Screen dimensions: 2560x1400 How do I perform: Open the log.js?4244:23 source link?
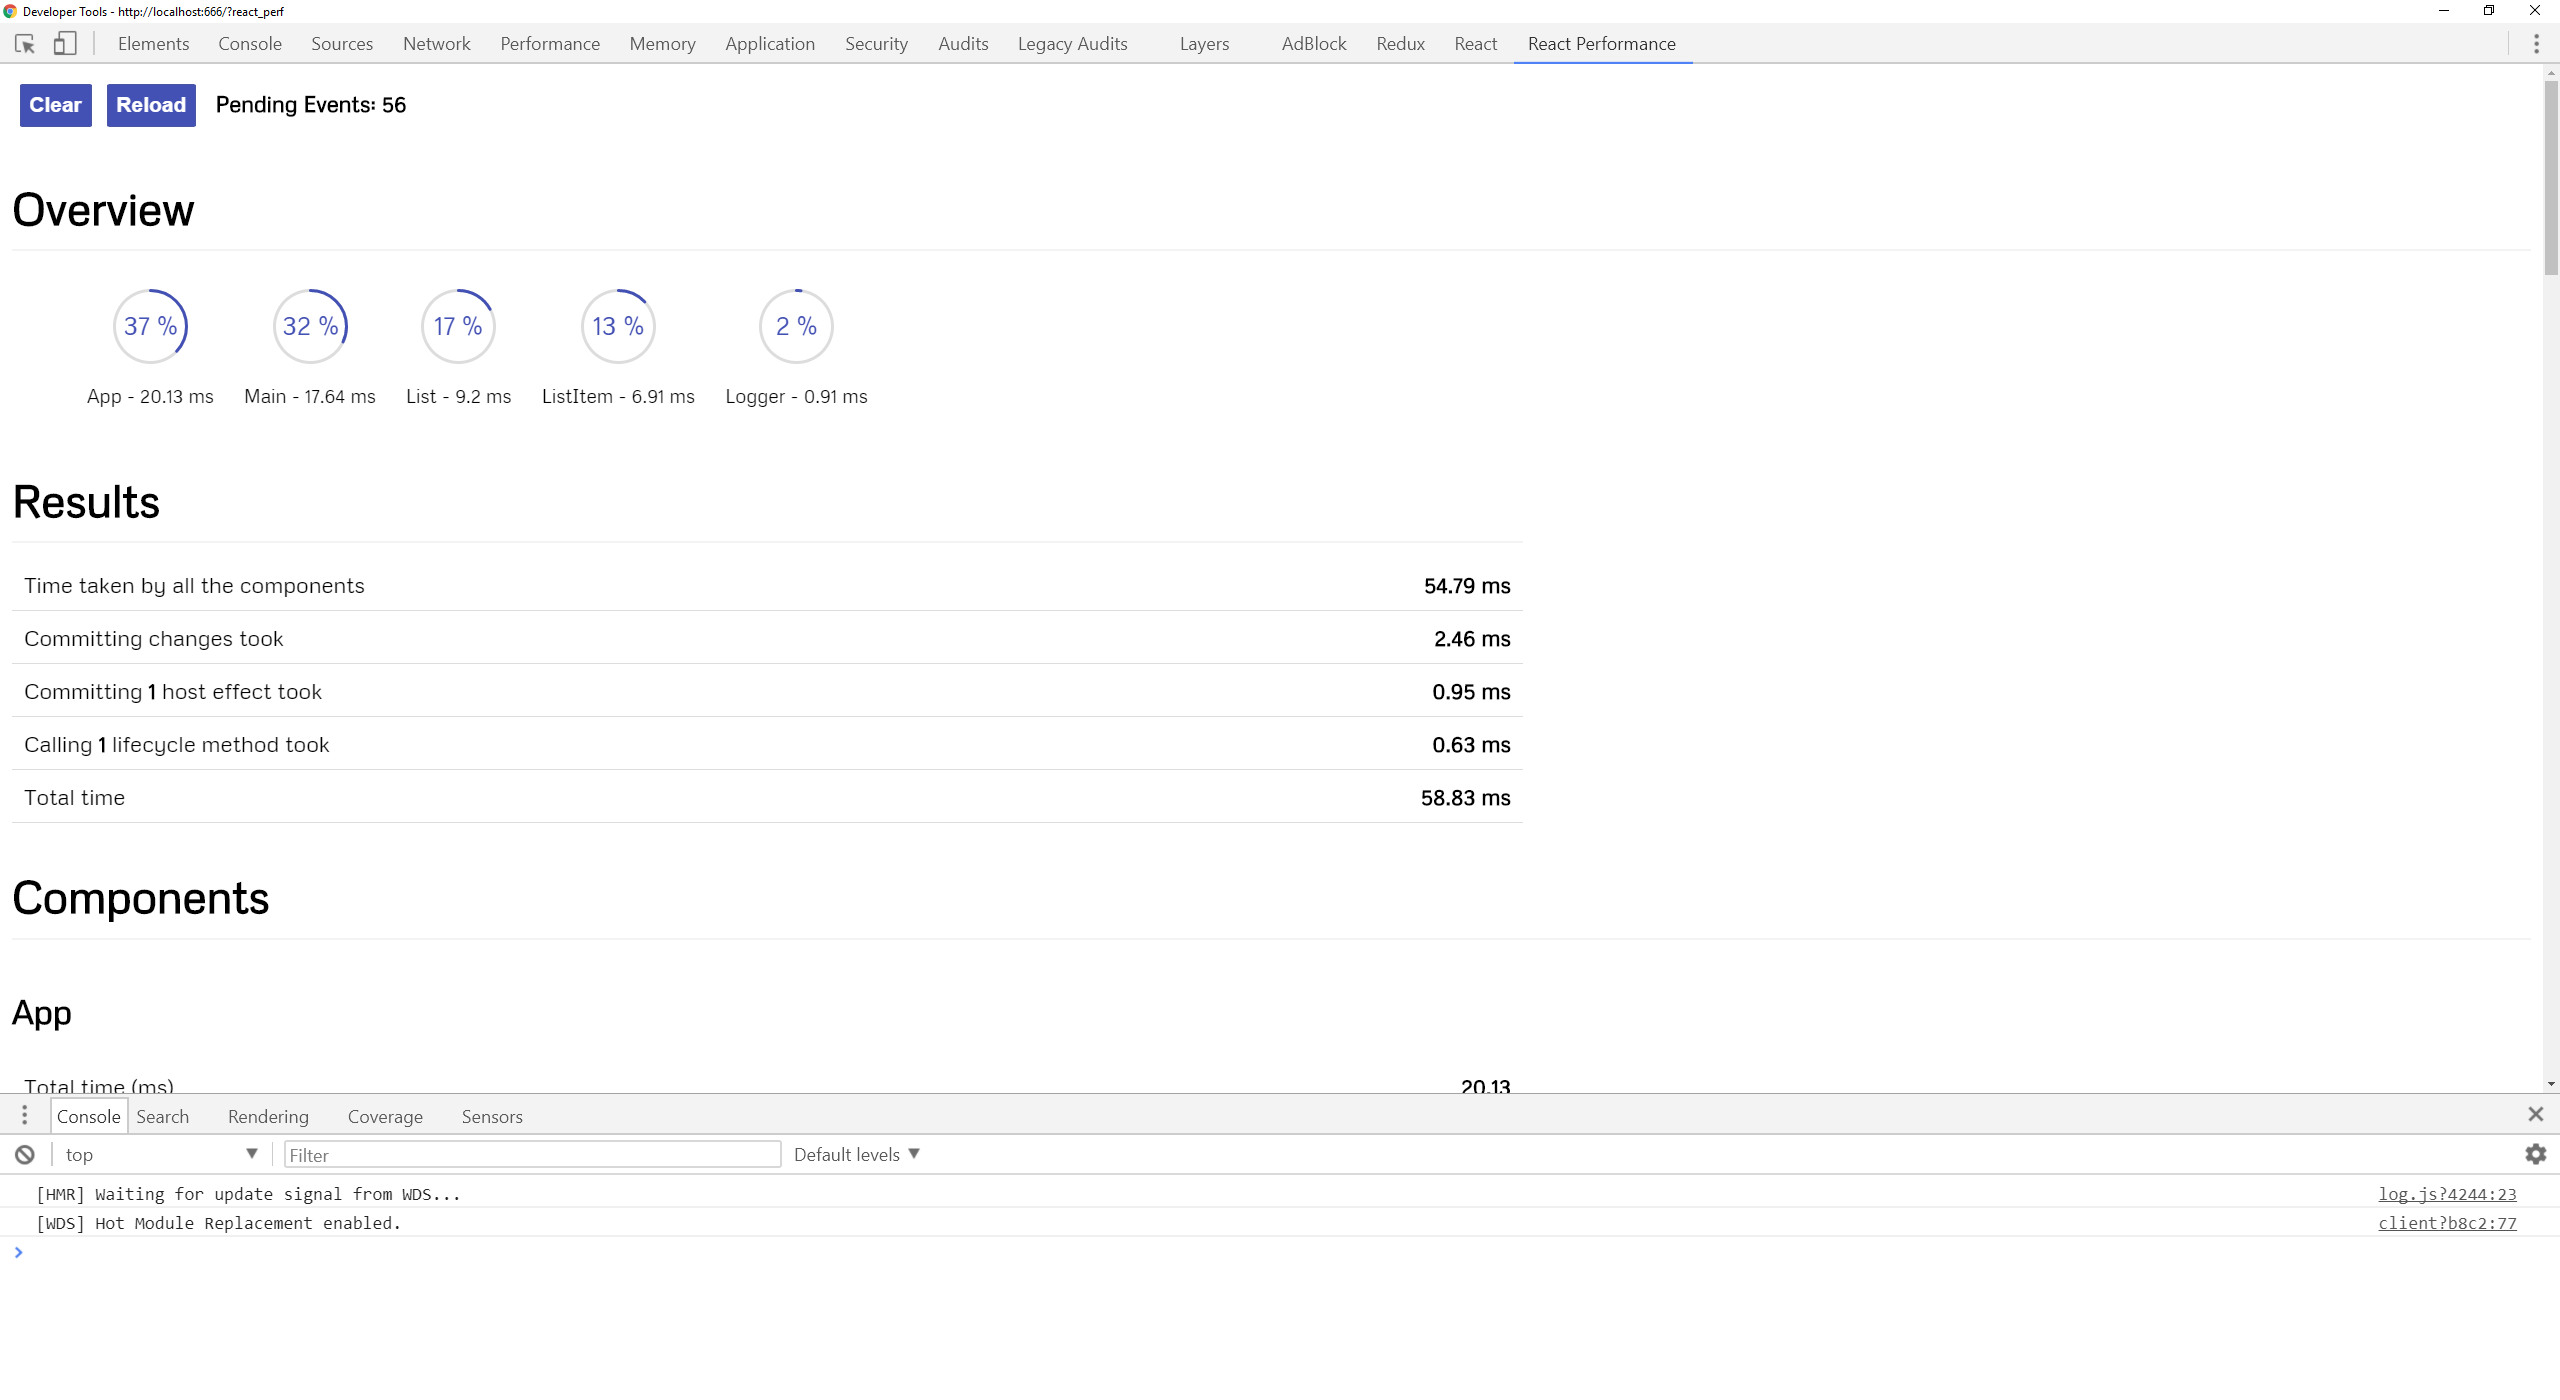pyautogui.click(x=2446, y=1194)
